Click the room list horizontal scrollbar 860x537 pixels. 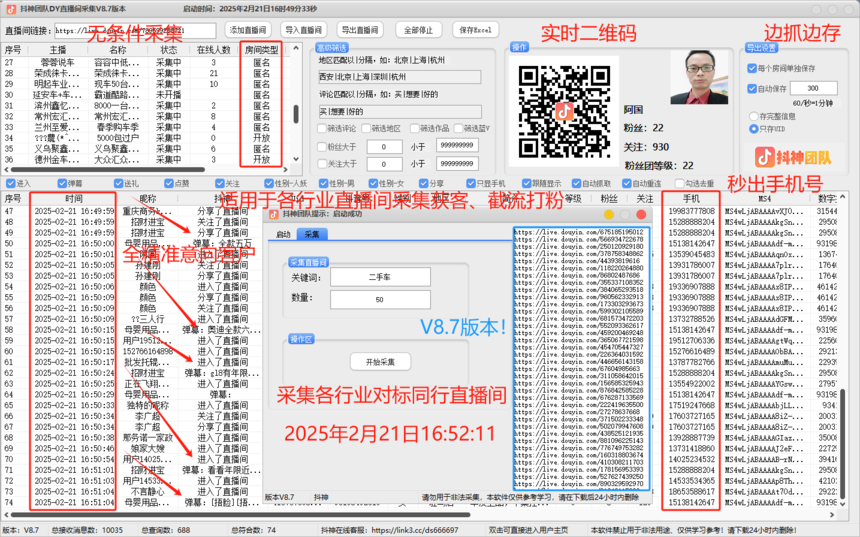[x=108, y=169]
